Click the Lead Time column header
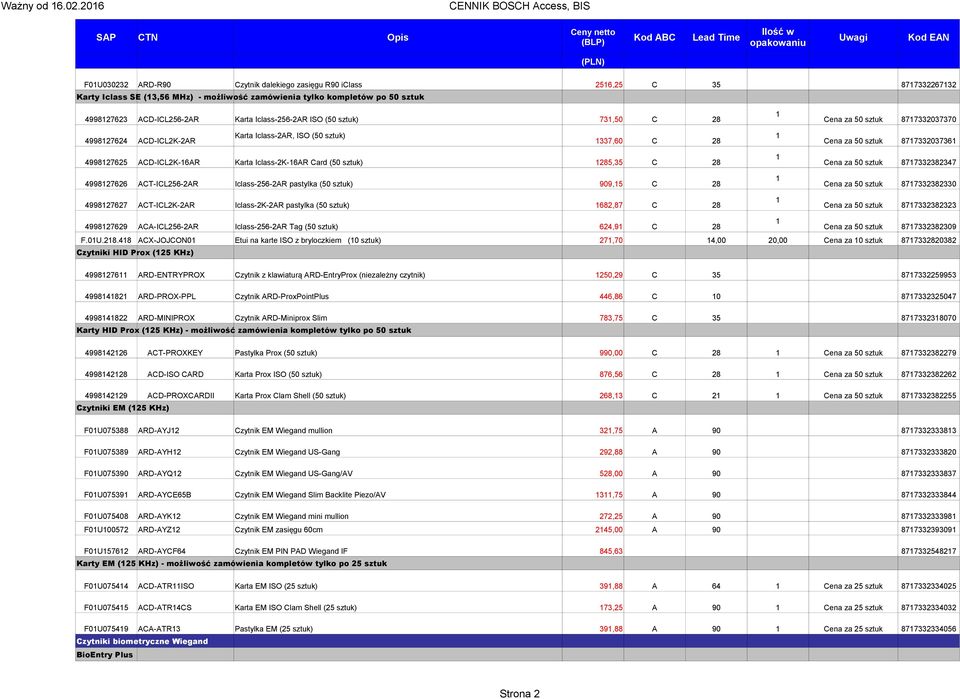 tap(716, 37)
